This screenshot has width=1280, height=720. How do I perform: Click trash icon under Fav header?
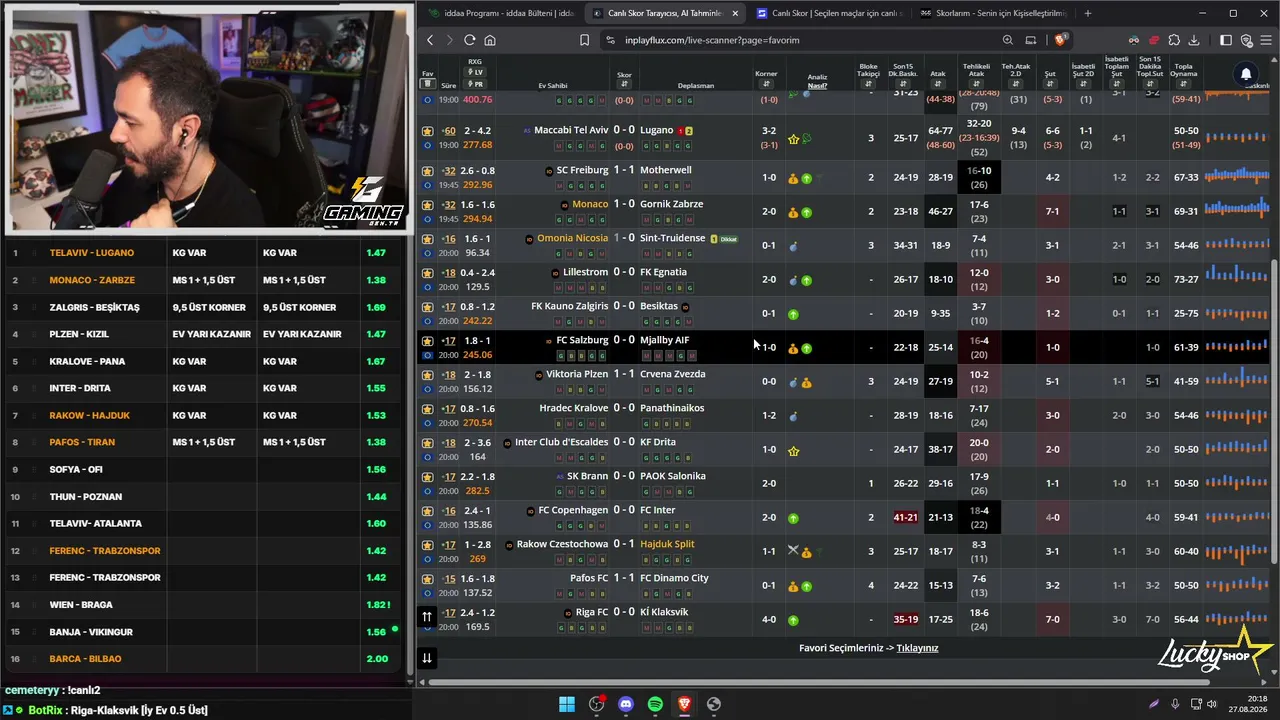(x=427, y=84)
